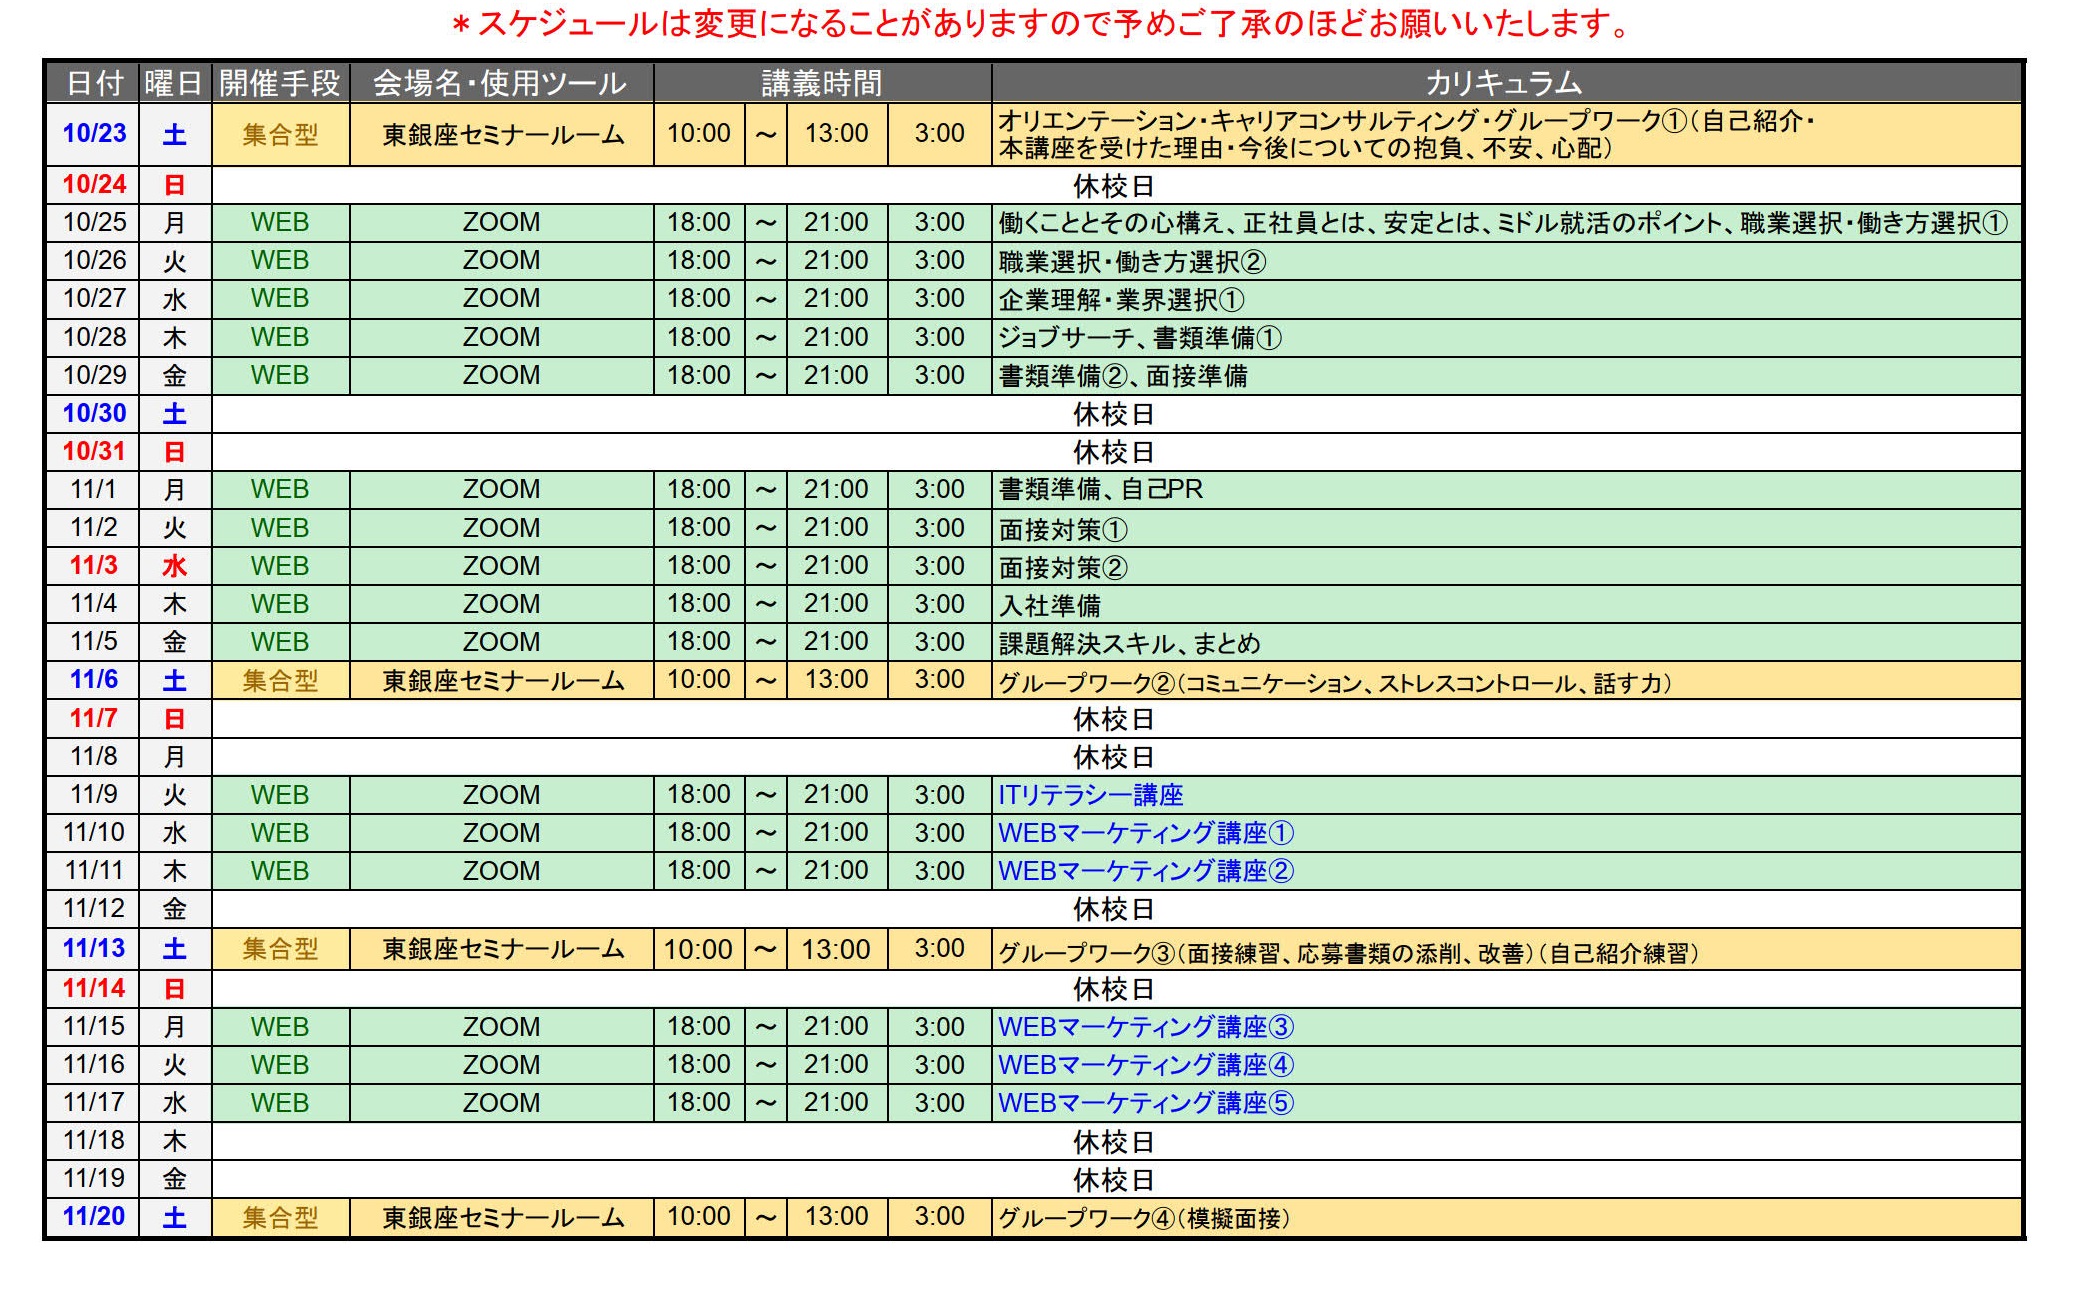The width and height of the screenshot is (2081, 1301).
Task: Click the 面接対策② cell
Action: click(1507, 566)
